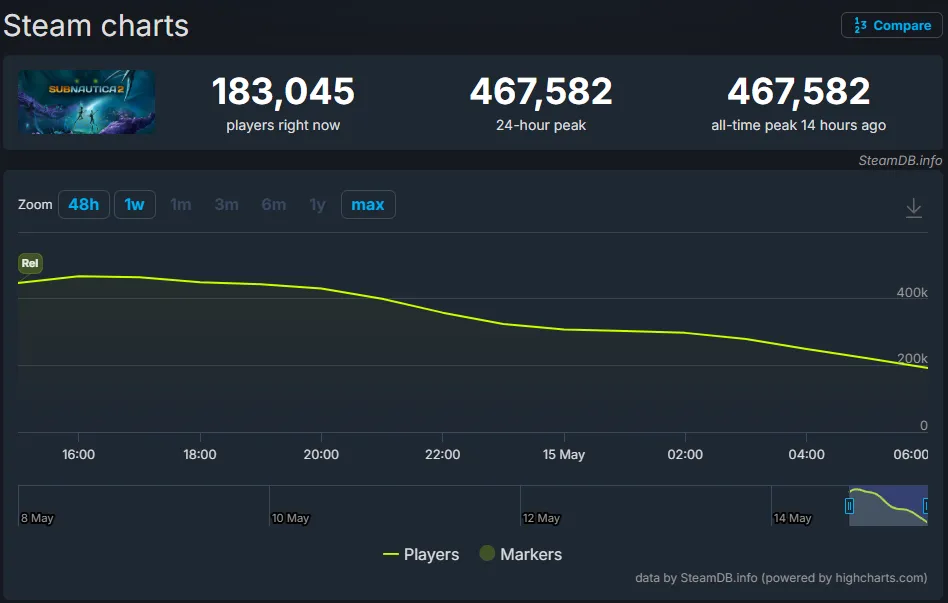Click the Zoom label text
Image resolution: width=948 pixels, height=603 pixels.
click(35, 204)
